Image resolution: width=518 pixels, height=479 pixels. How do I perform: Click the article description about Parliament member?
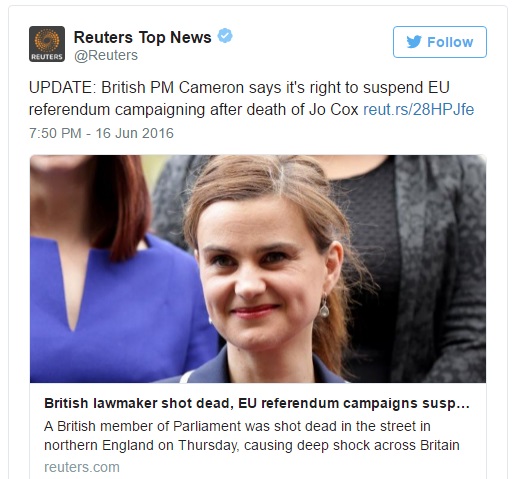[252, 436]
